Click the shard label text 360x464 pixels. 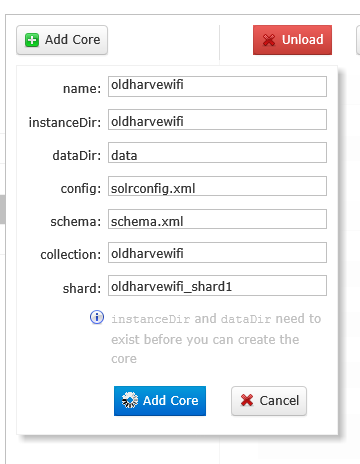pos(82,288)
